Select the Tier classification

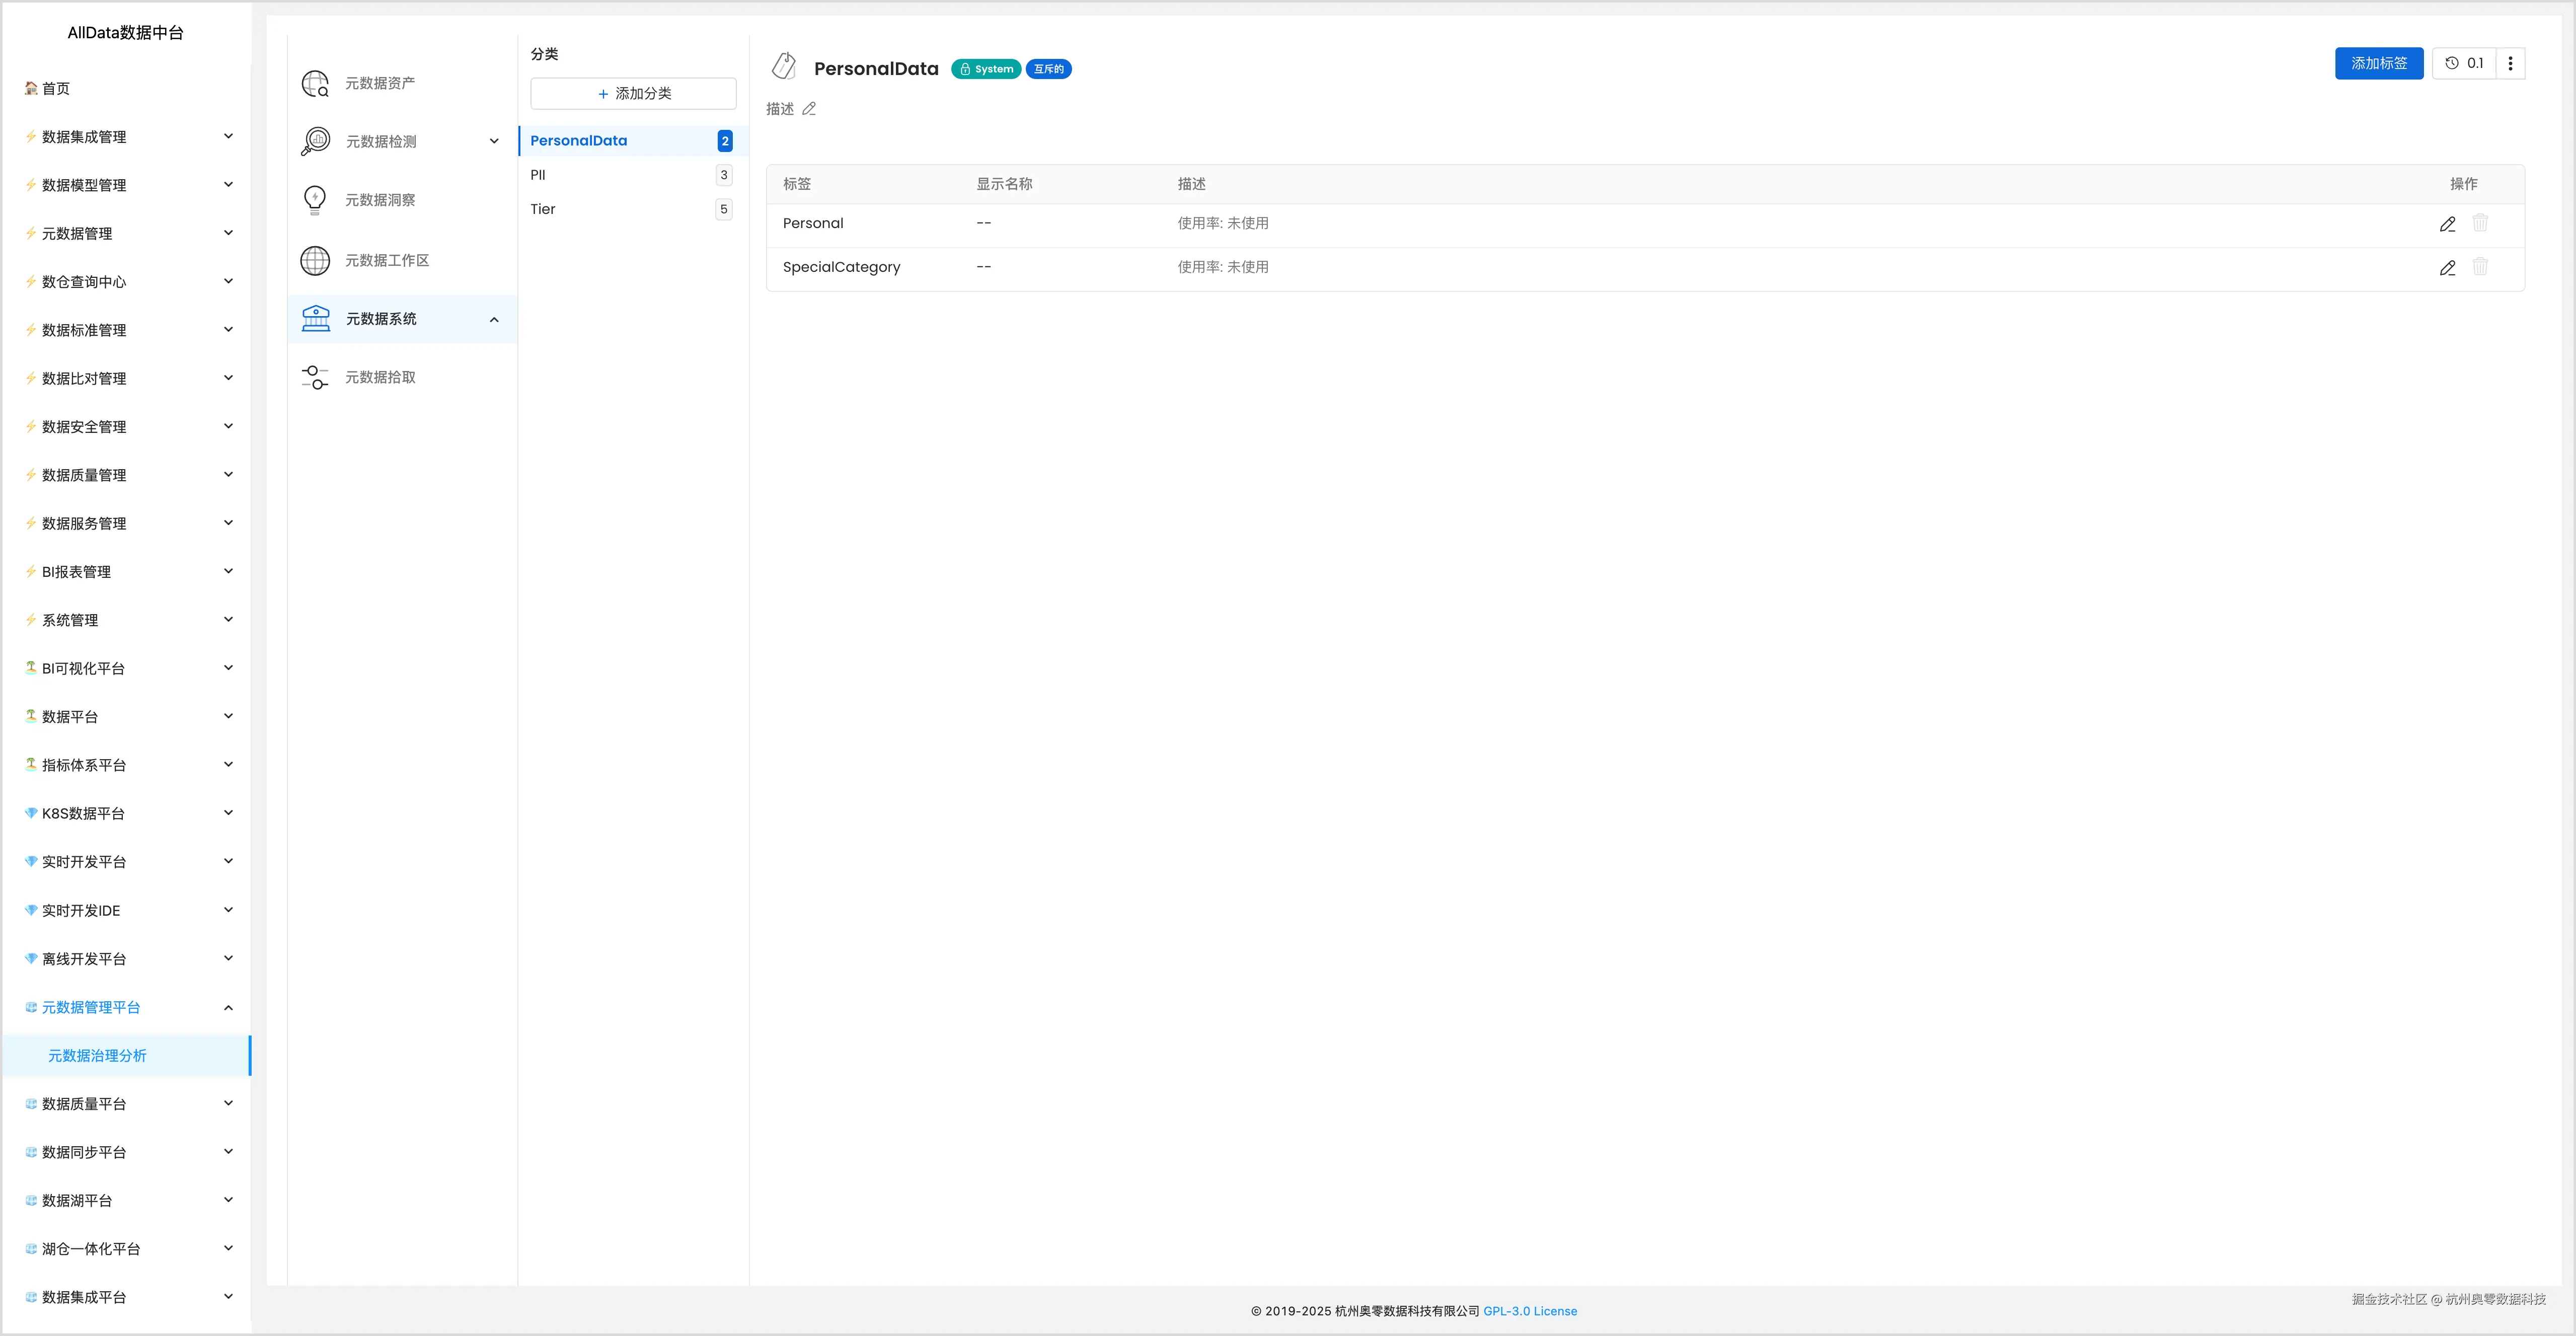(x=543, y=209)
